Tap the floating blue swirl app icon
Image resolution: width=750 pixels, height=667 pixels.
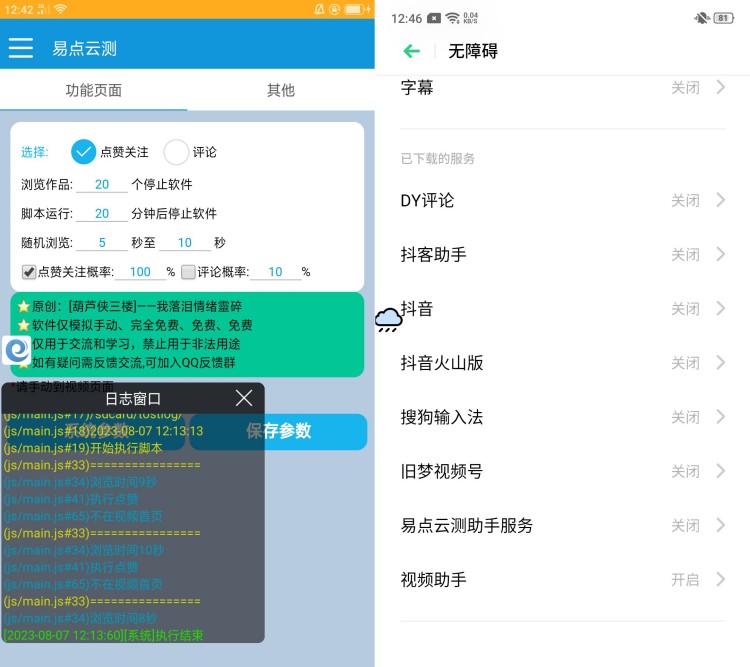pos(17,351)
